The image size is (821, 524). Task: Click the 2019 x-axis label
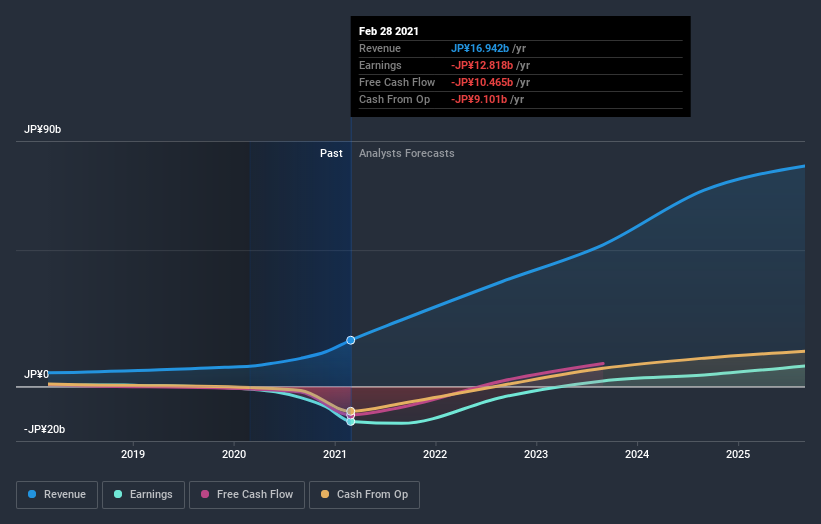[133, 454]
